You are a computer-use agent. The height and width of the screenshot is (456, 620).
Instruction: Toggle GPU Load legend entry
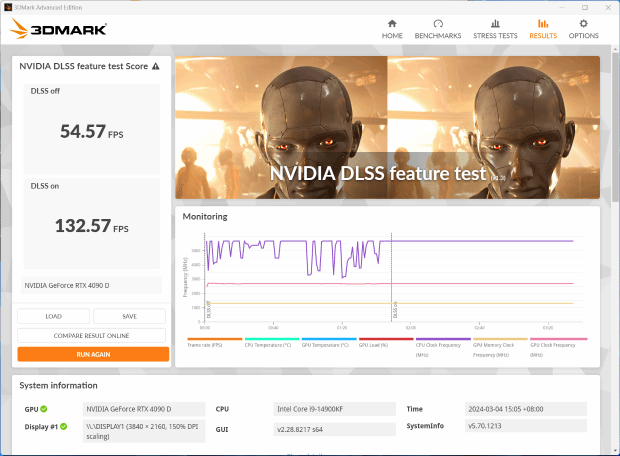(x=386, y=342)
